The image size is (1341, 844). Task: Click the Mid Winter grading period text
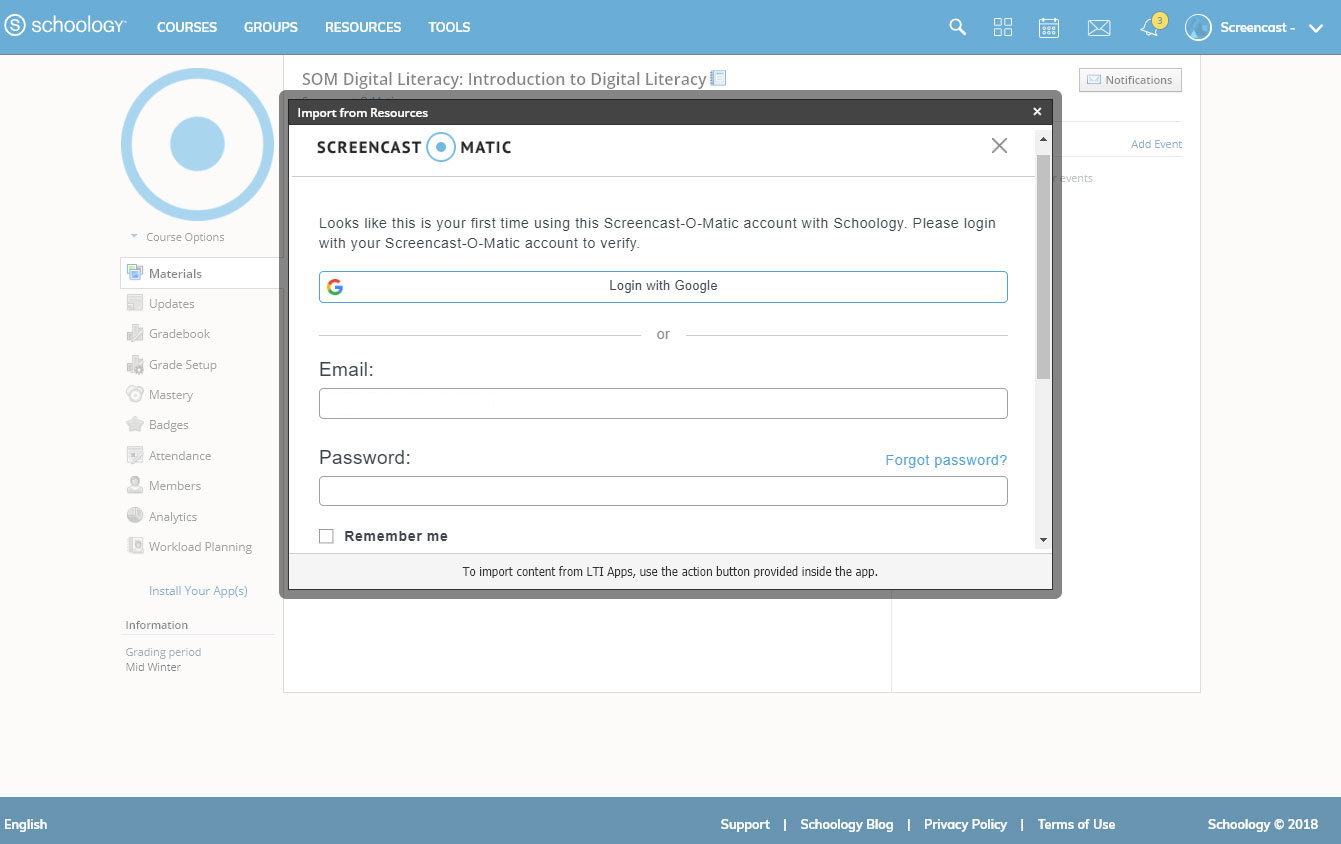pos(153,667)
